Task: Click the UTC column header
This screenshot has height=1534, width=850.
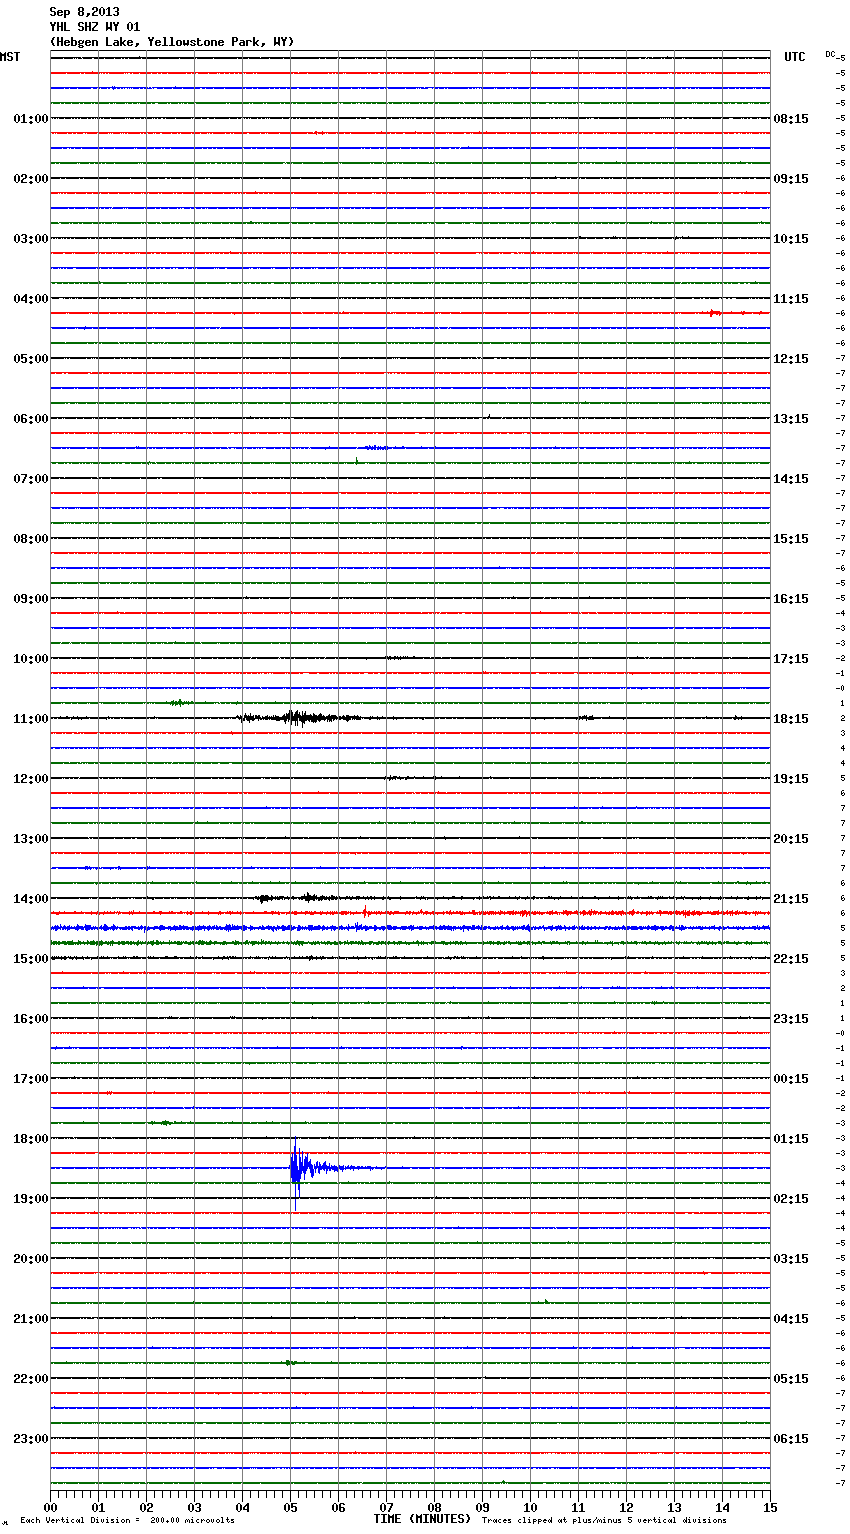Action: point(794,57)
